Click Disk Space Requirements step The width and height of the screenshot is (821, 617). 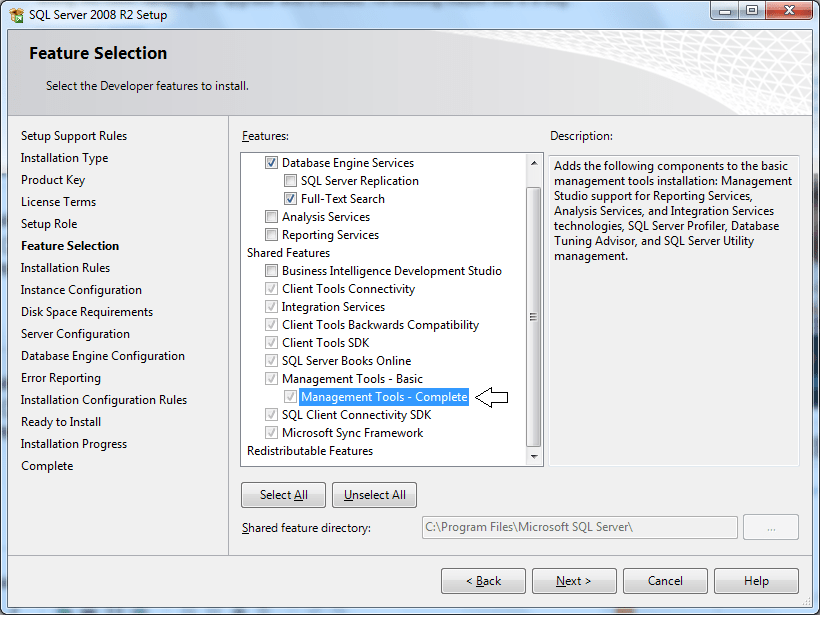pos(87,312)
